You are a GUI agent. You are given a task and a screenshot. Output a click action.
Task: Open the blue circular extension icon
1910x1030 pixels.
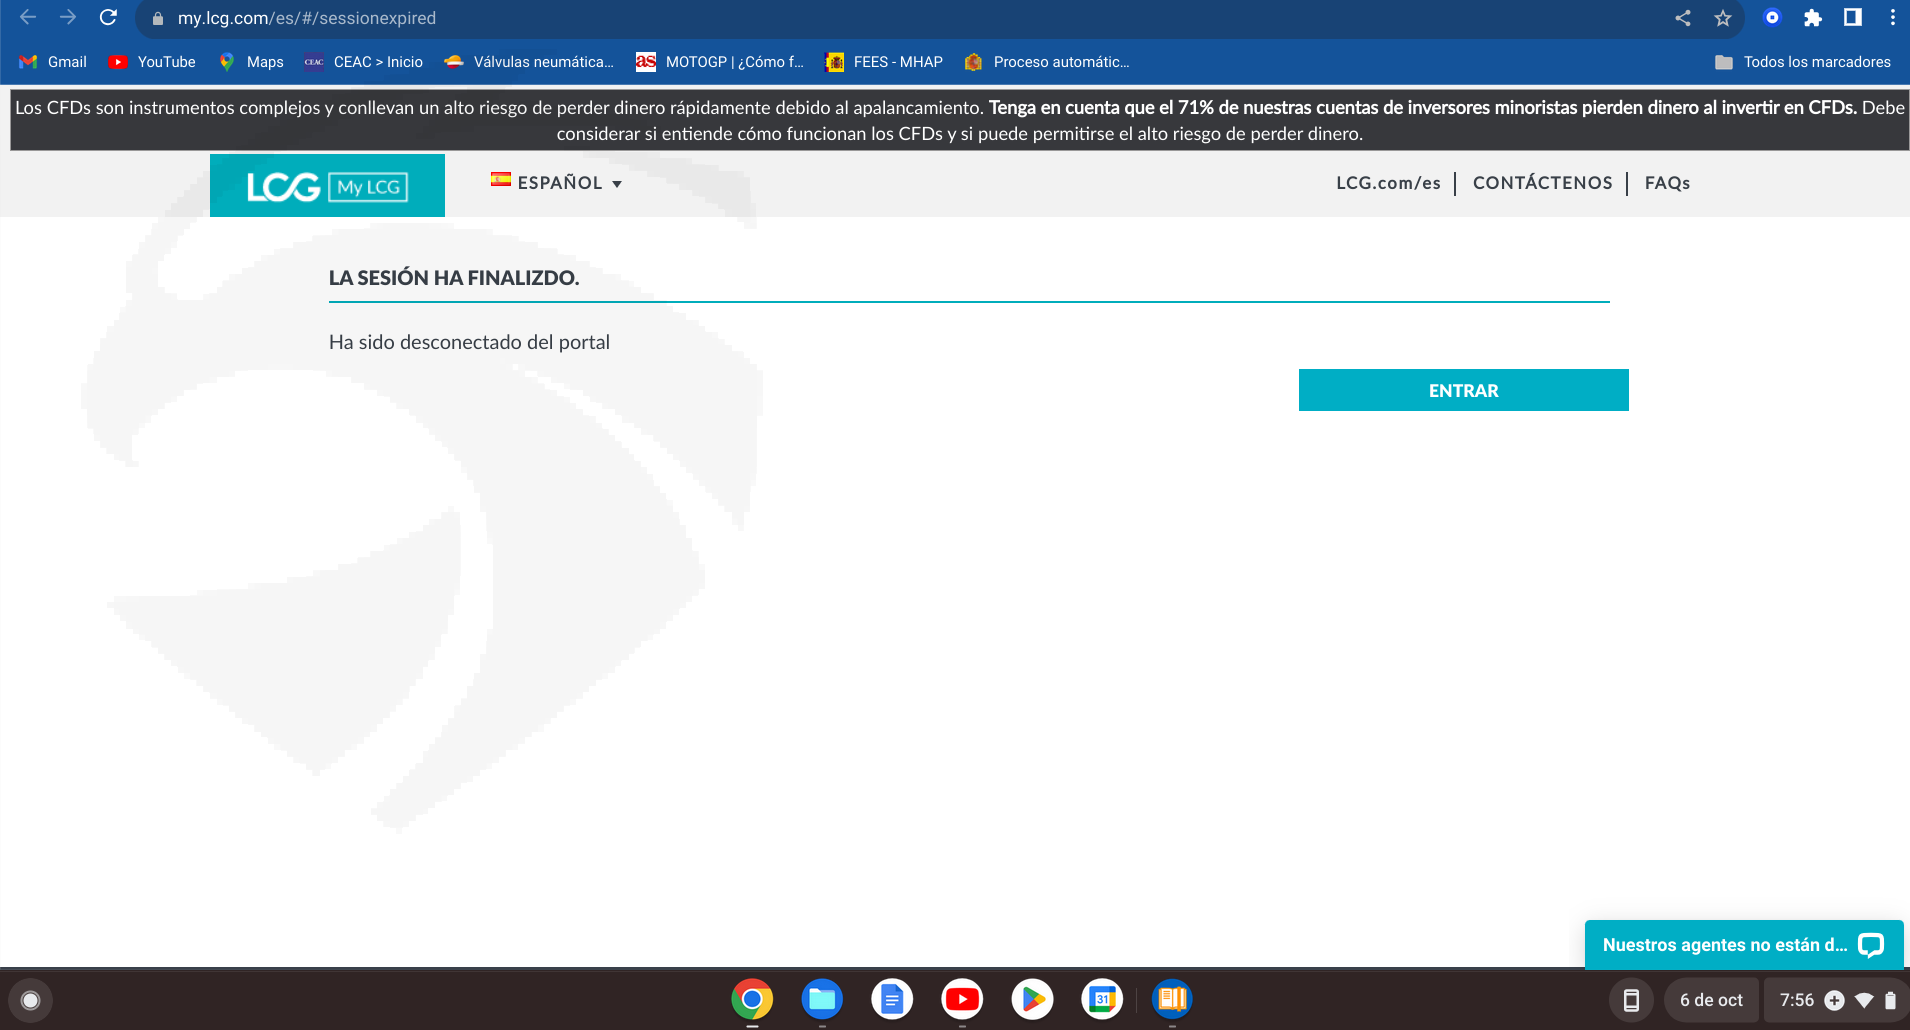click(1772, 17)
